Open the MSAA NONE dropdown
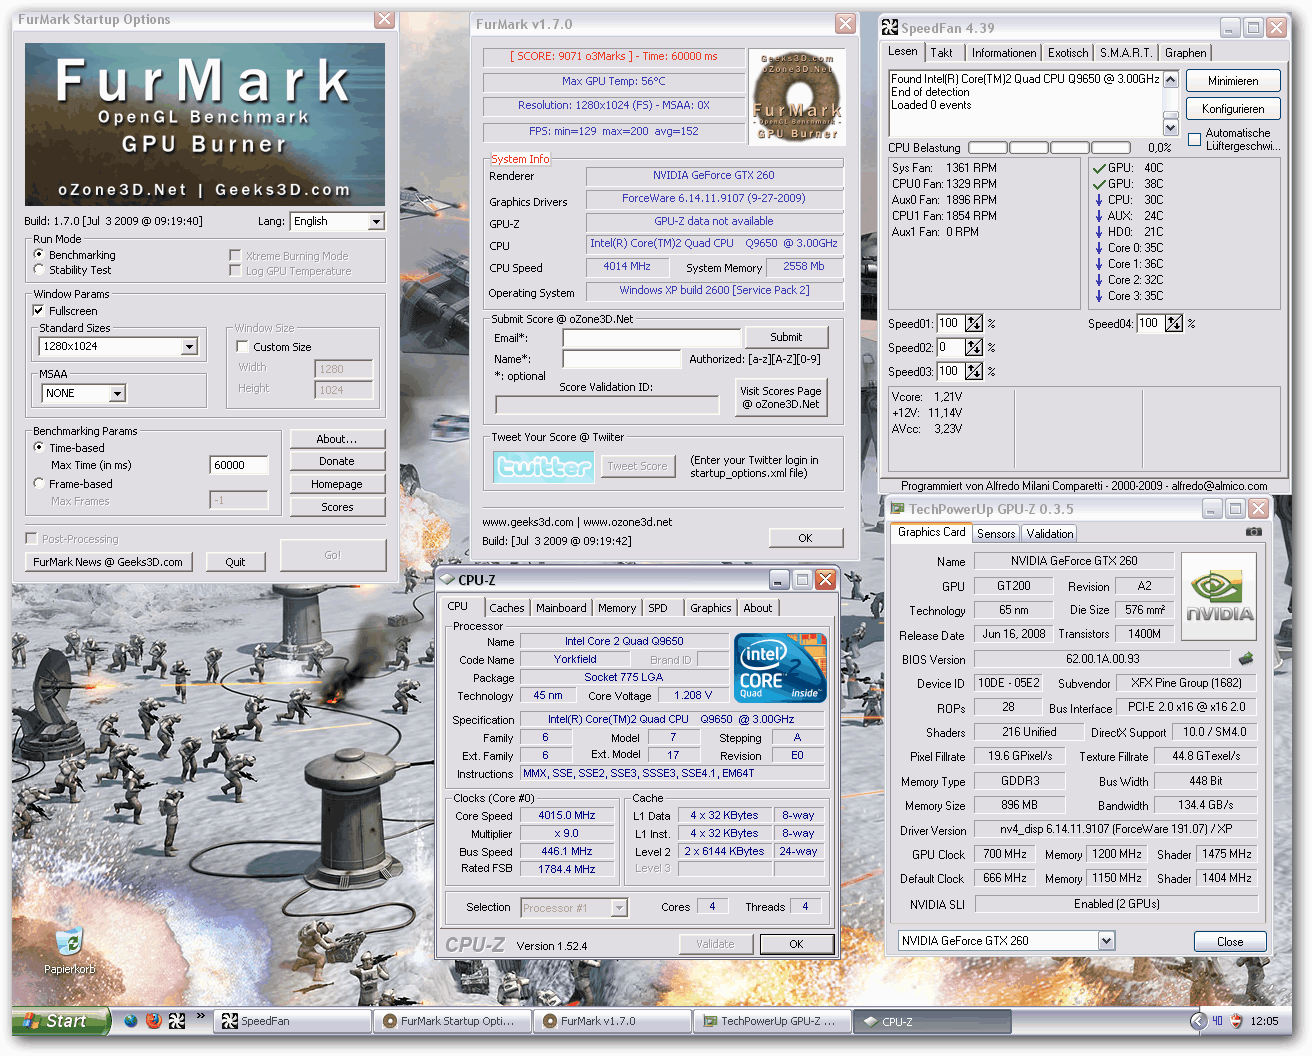Image resolution: width=1312 pixels, height=1056 pixels. coord(117,394)
